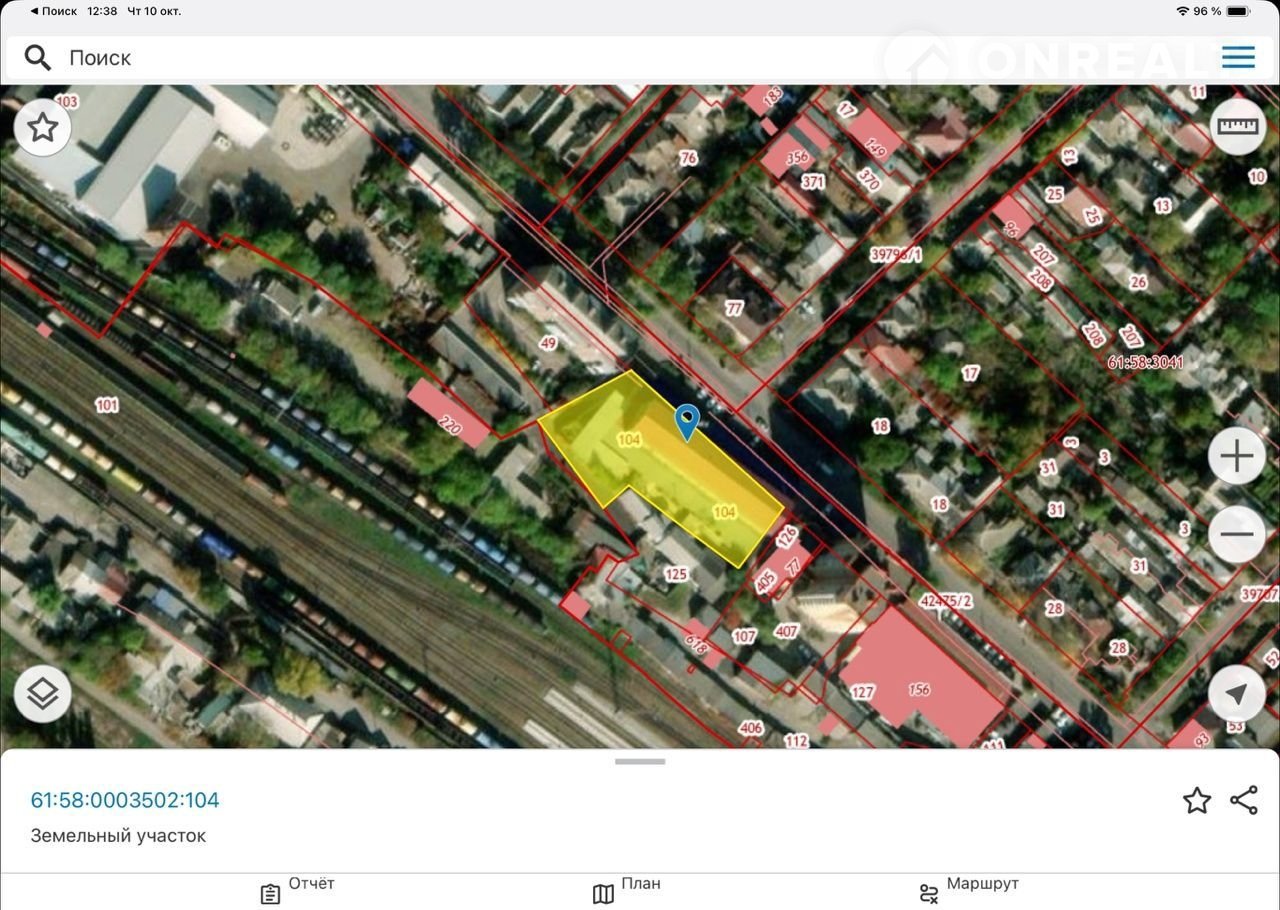Viewport: 1280px width, 910px height.
Task: Open favorites with the map star button
Action: [42, 128]
